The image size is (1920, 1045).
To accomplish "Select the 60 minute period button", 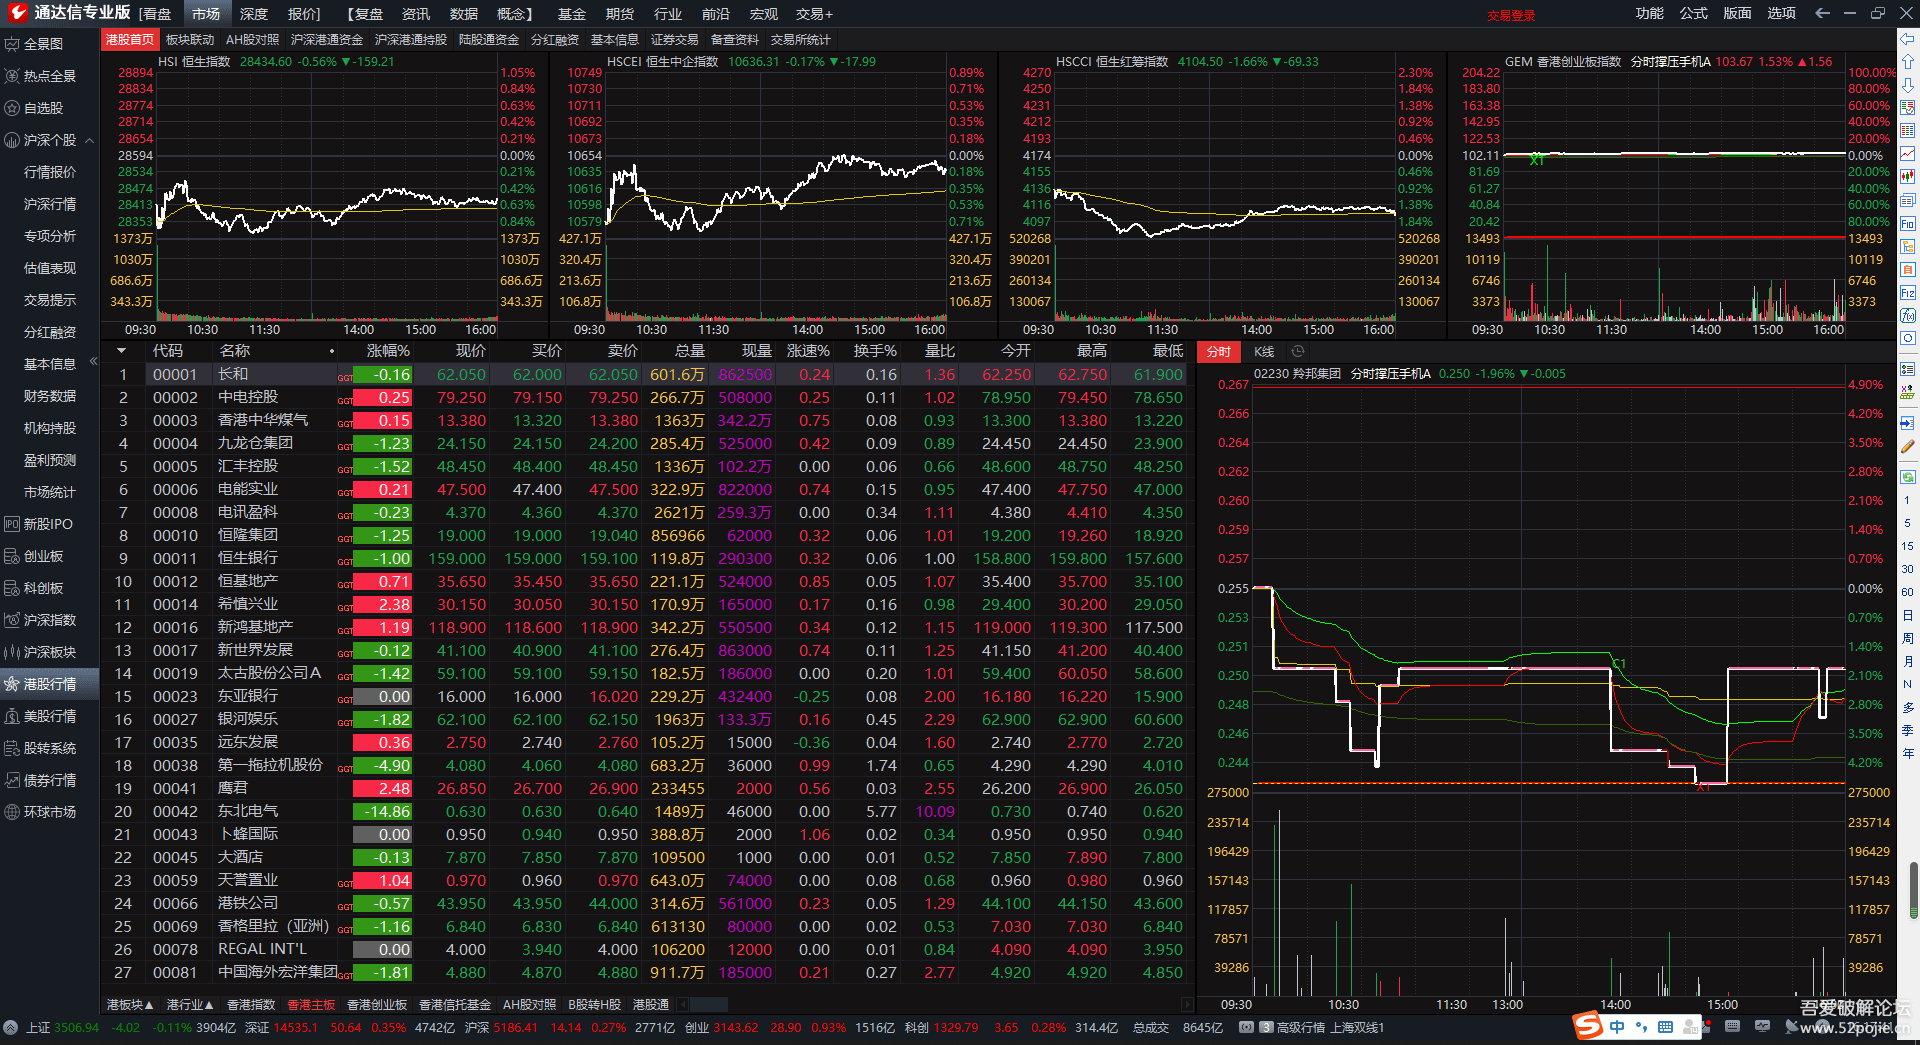I will (x=1908, y=592).
